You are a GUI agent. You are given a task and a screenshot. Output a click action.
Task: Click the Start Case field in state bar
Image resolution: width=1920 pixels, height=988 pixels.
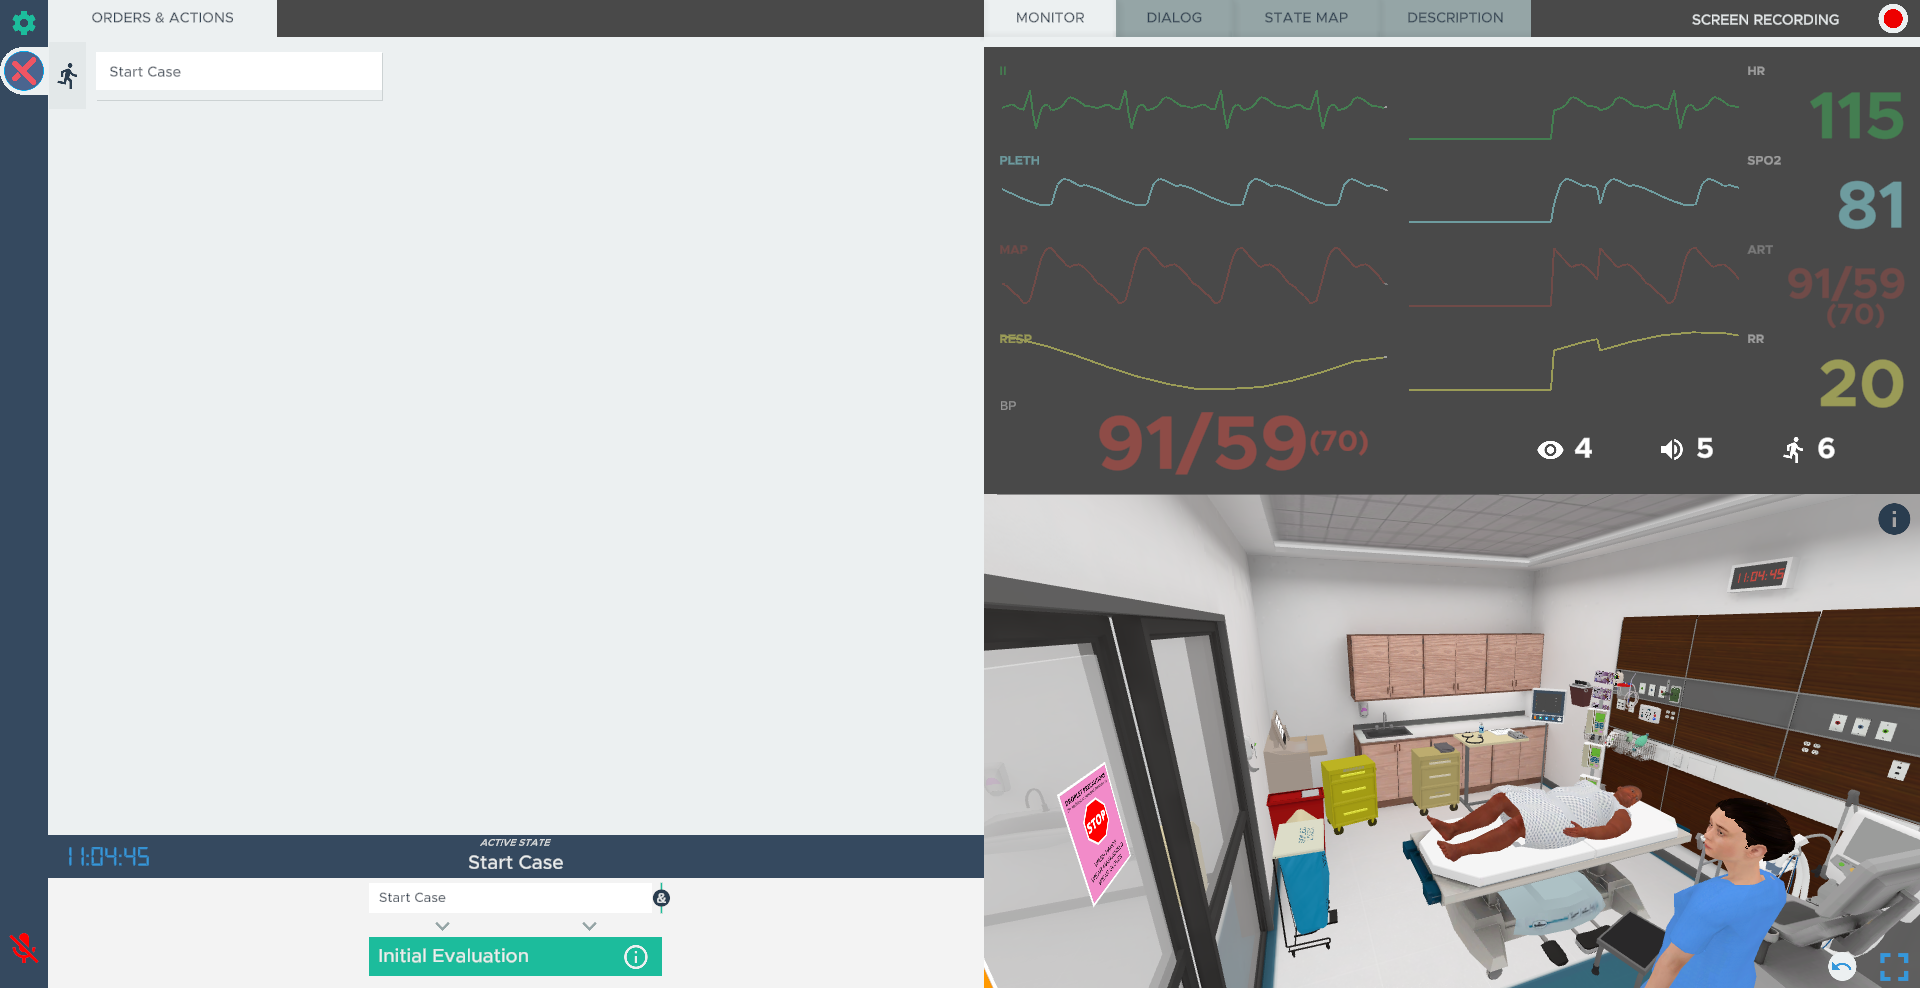coord(508,898)
